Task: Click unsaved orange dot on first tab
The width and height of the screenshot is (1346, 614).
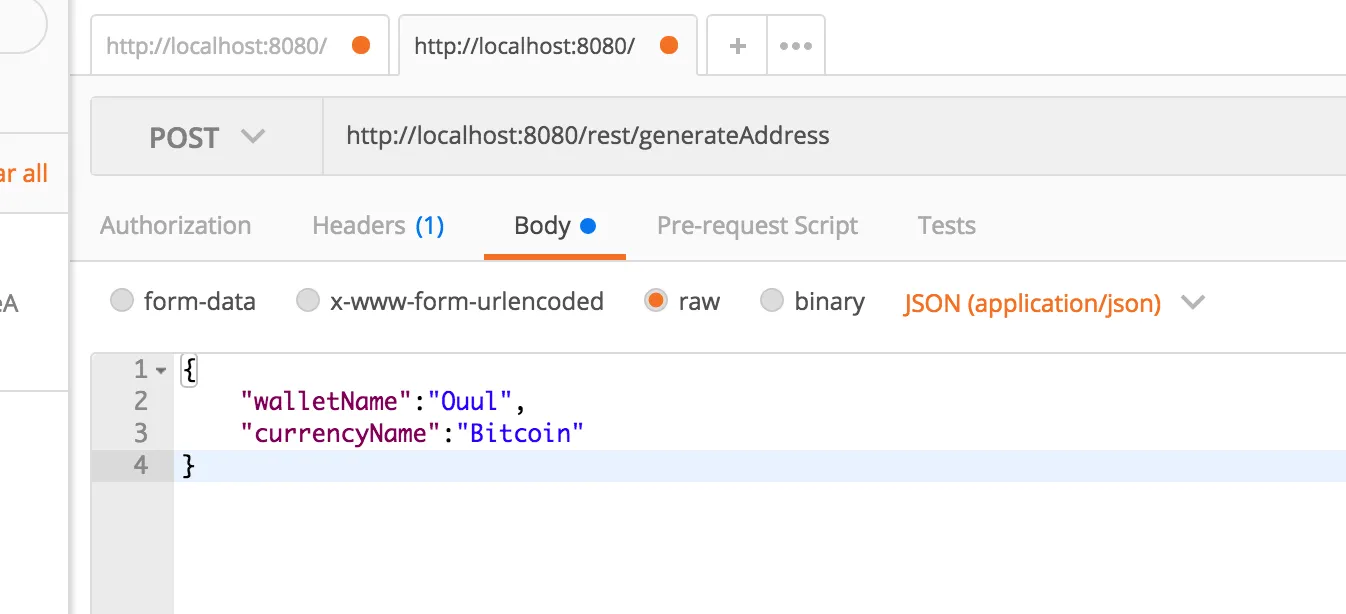Action: pos(361,45)
